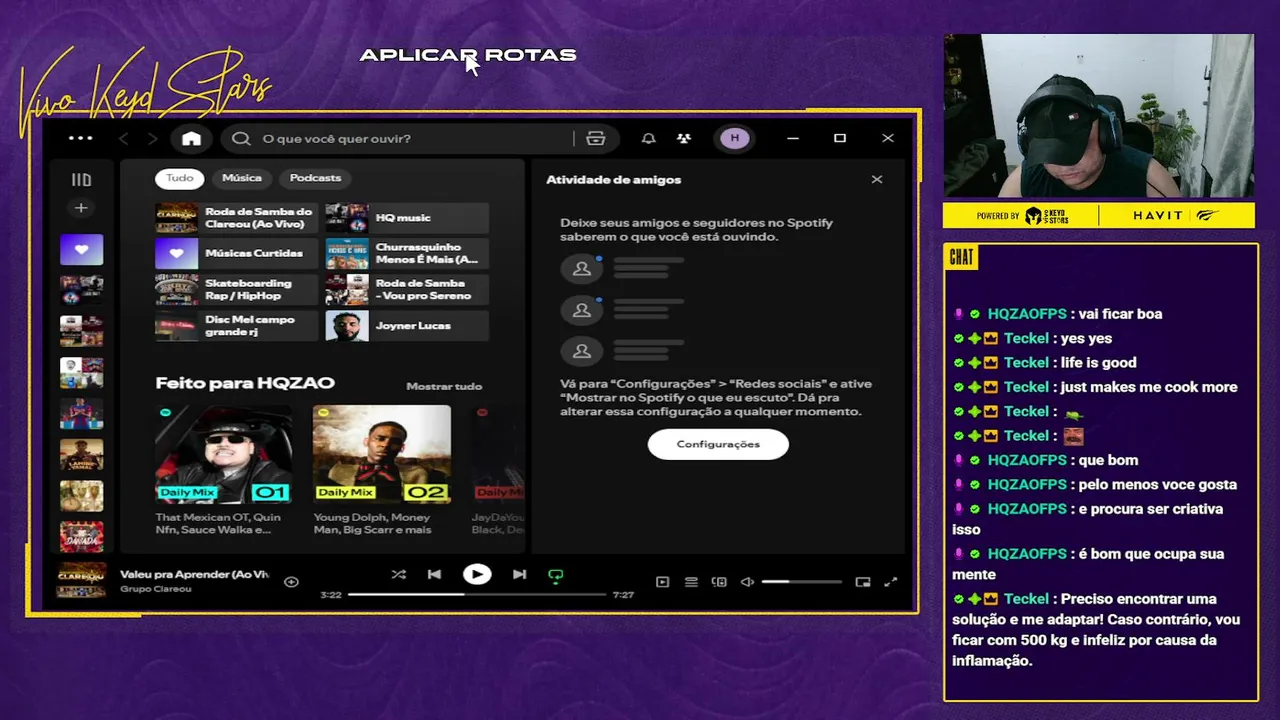Collapse Your Library icon in sidebar
This screenshot has width=1280, height=720.
tap(81, 180)
